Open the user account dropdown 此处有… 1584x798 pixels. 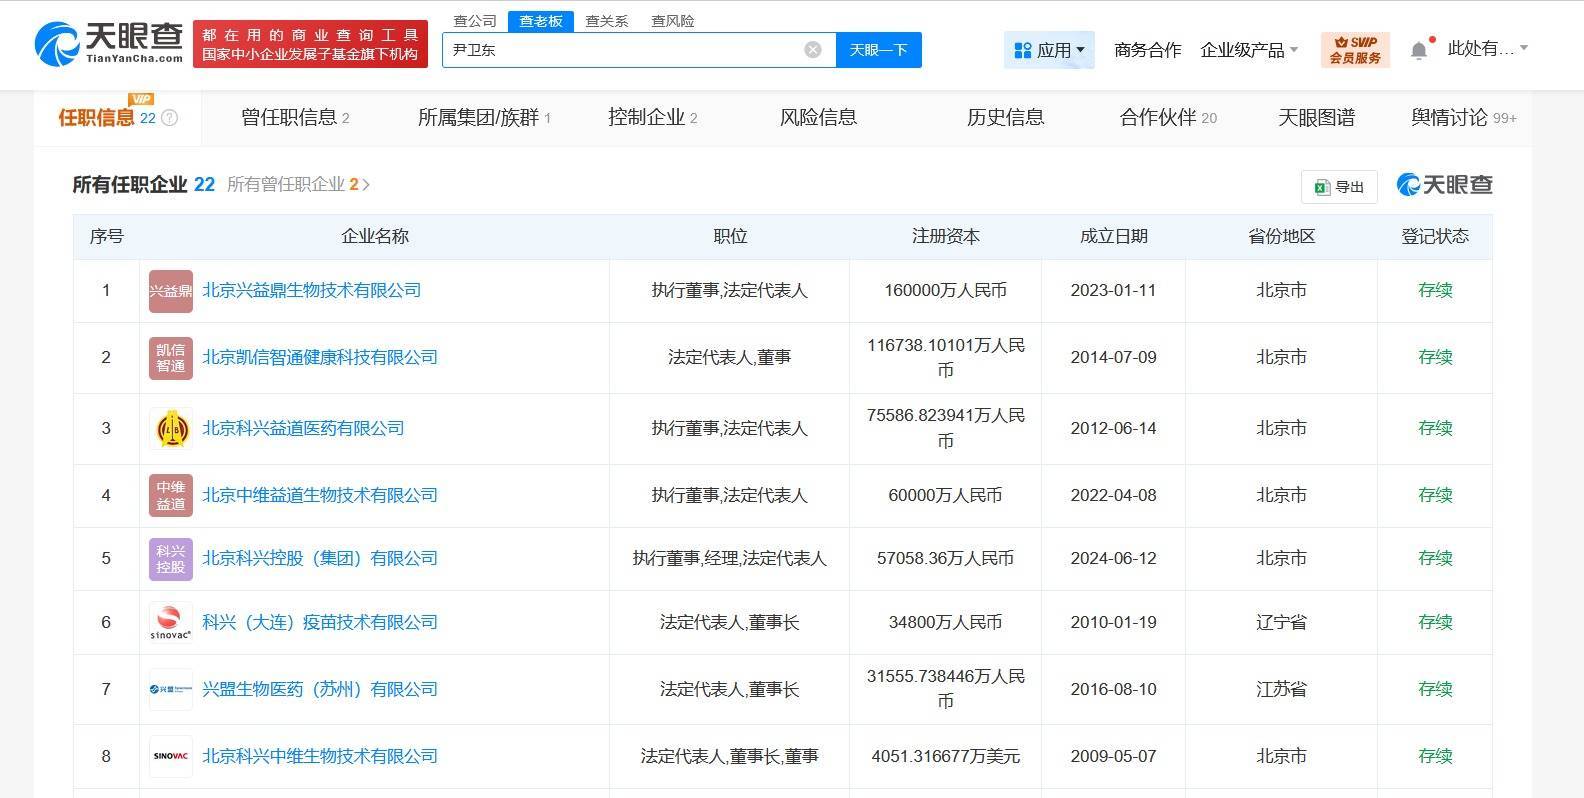(x=1488, y=48)
